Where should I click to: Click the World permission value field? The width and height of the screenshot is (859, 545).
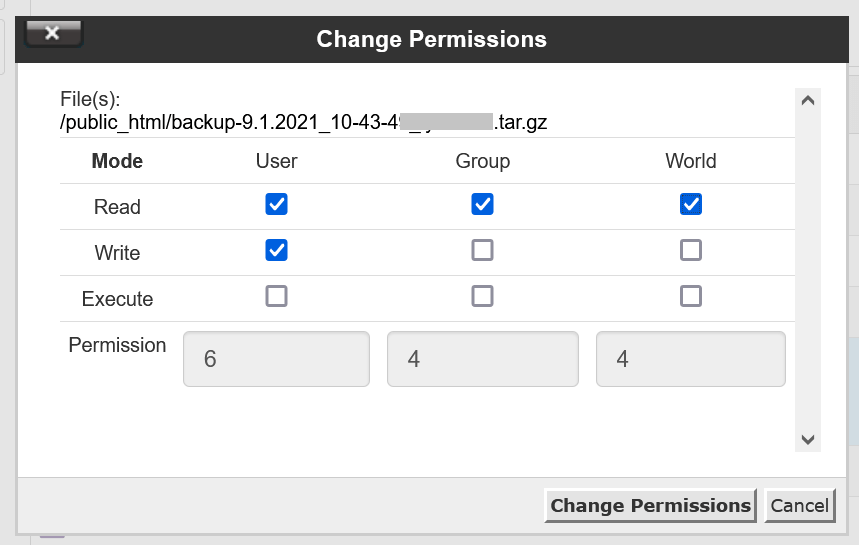point(690,359)
